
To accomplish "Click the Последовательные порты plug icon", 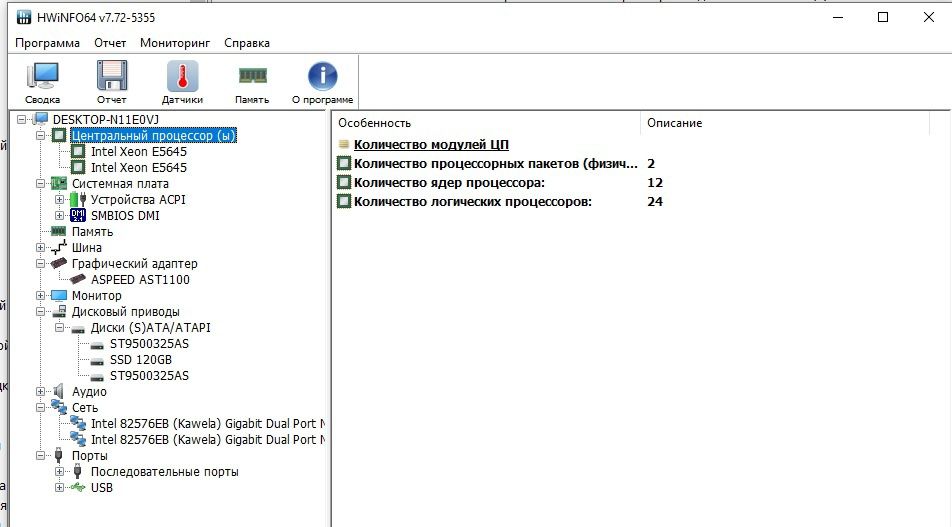I will pyautogui.click(x=78, y=471).
